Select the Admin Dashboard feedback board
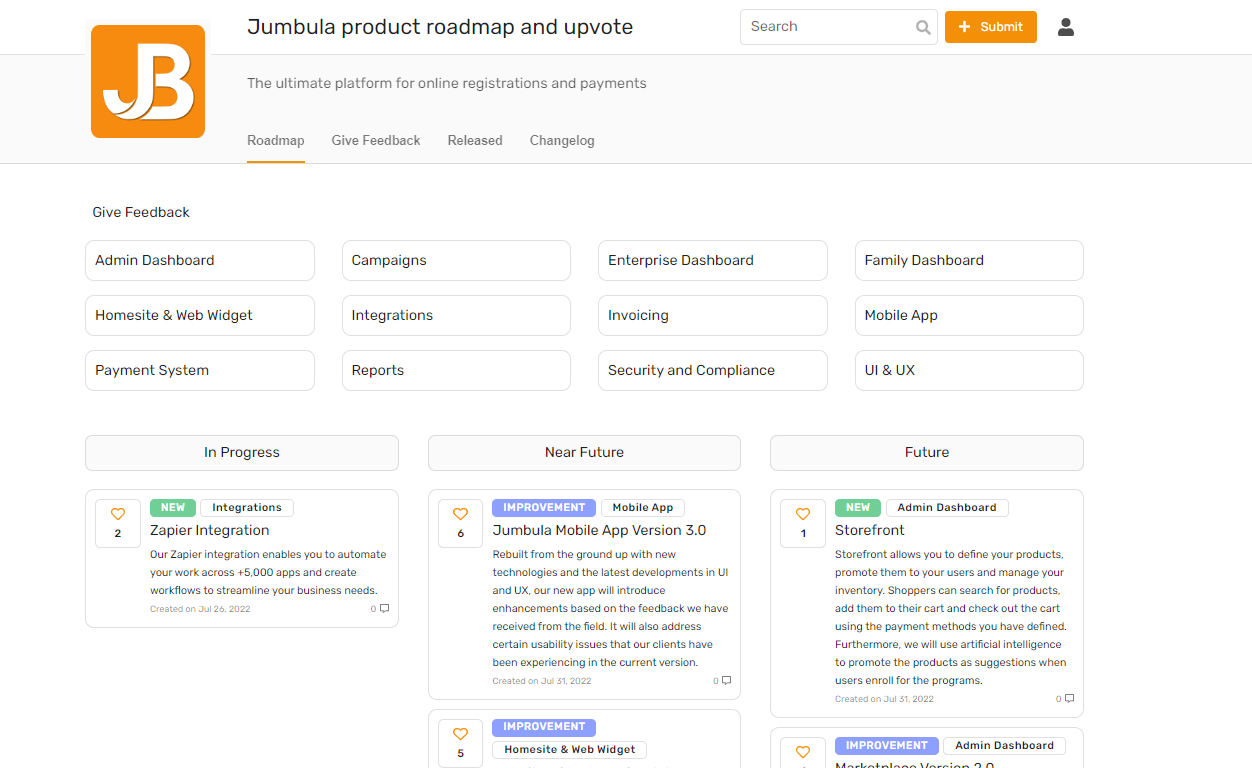The width and height of the screenshot is (1252, 768). point(200,260)
